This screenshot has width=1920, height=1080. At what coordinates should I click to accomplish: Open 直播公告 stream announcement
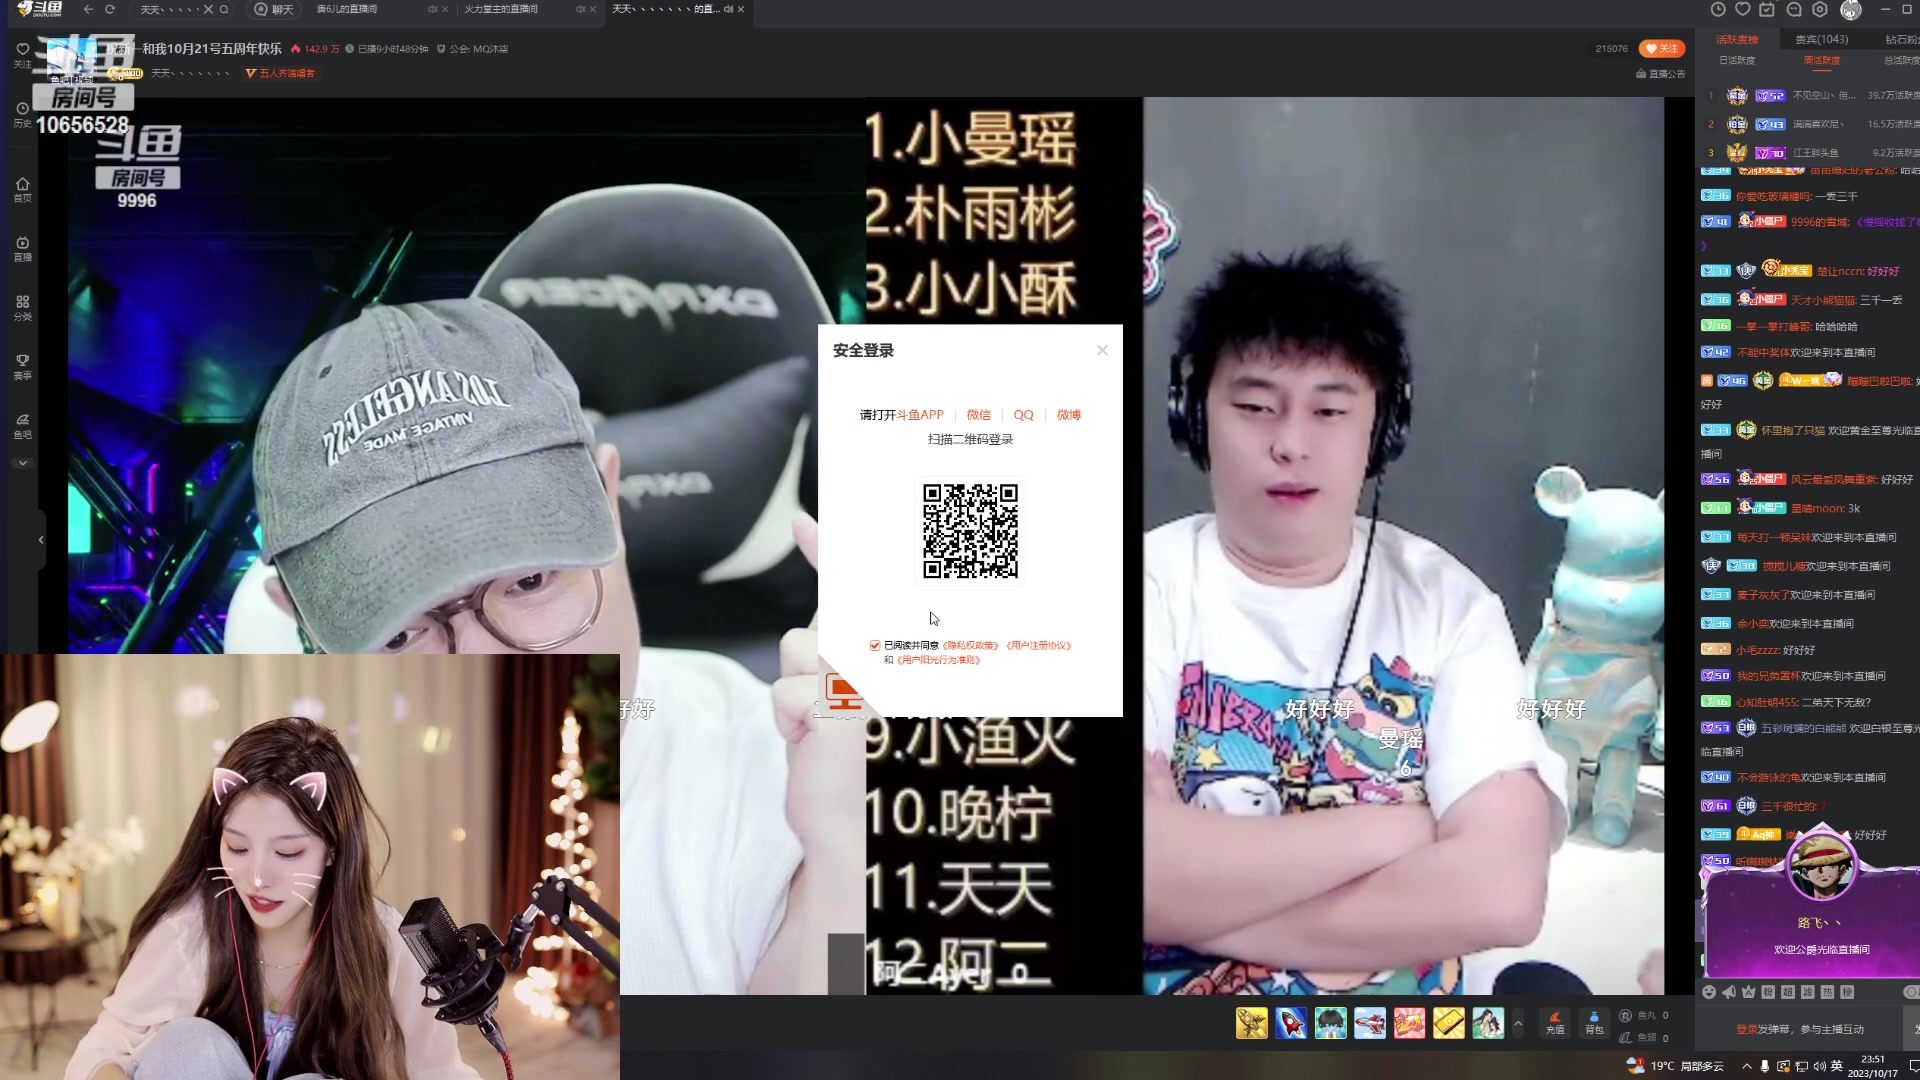(1661, 74)
